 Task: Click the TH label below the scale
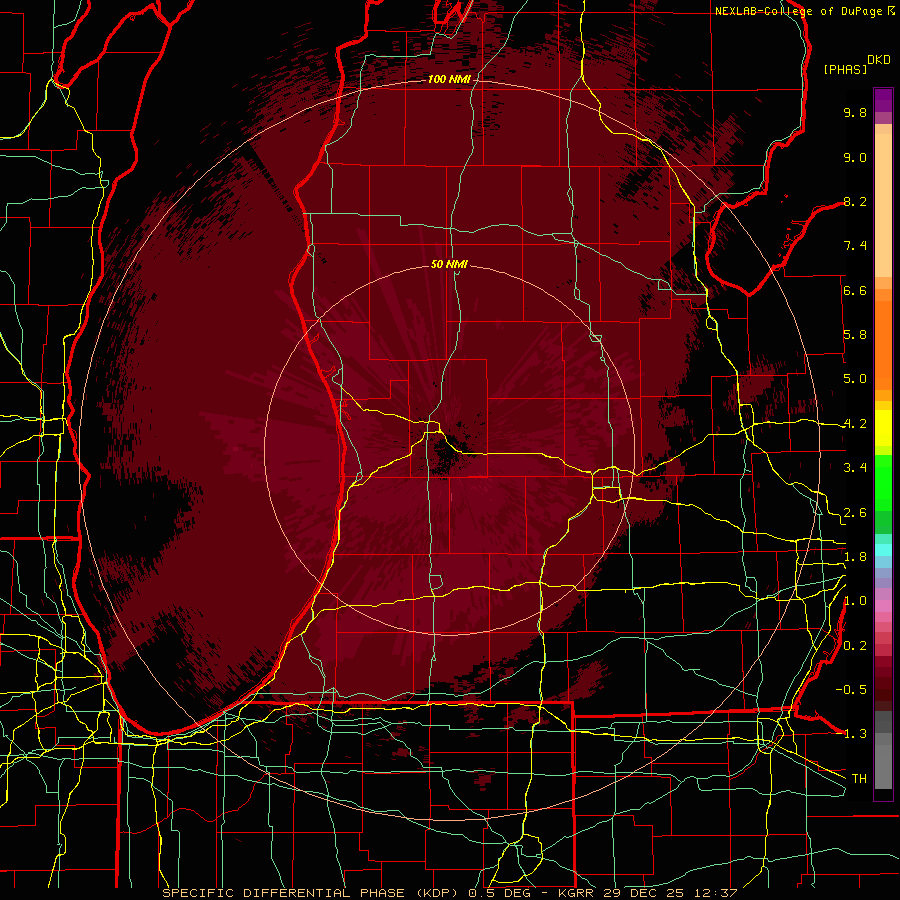click(x=859, y=778)
